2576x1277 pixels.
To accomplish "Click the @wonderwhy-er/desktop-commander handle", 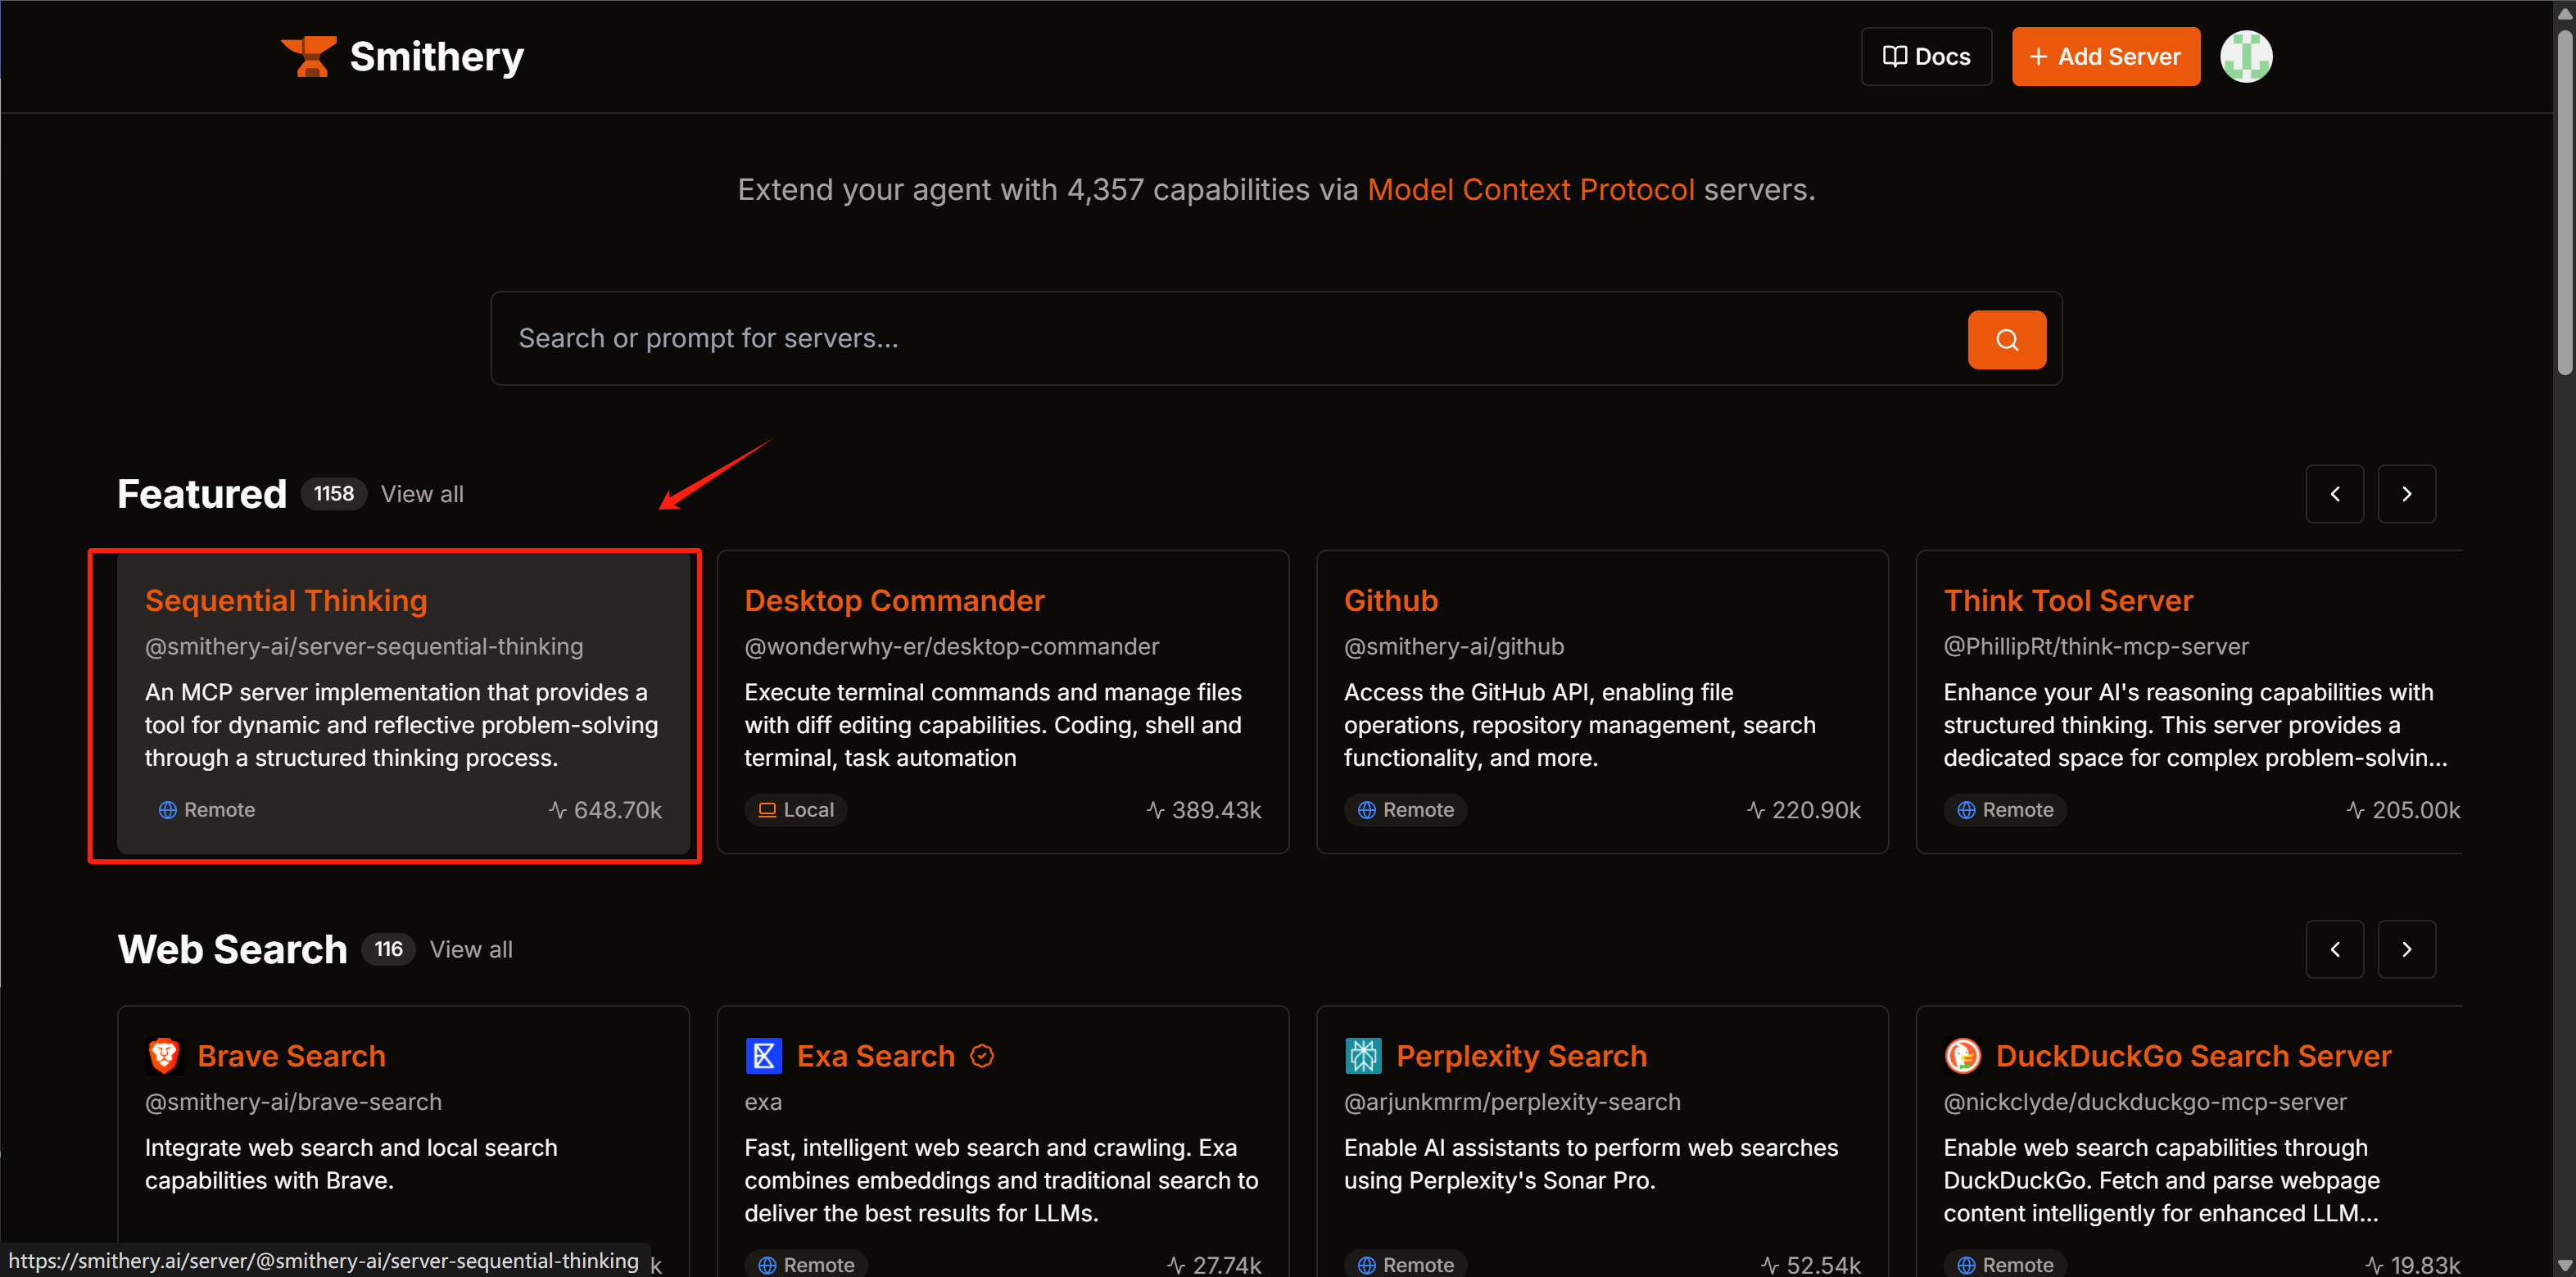I will (951, 647).
